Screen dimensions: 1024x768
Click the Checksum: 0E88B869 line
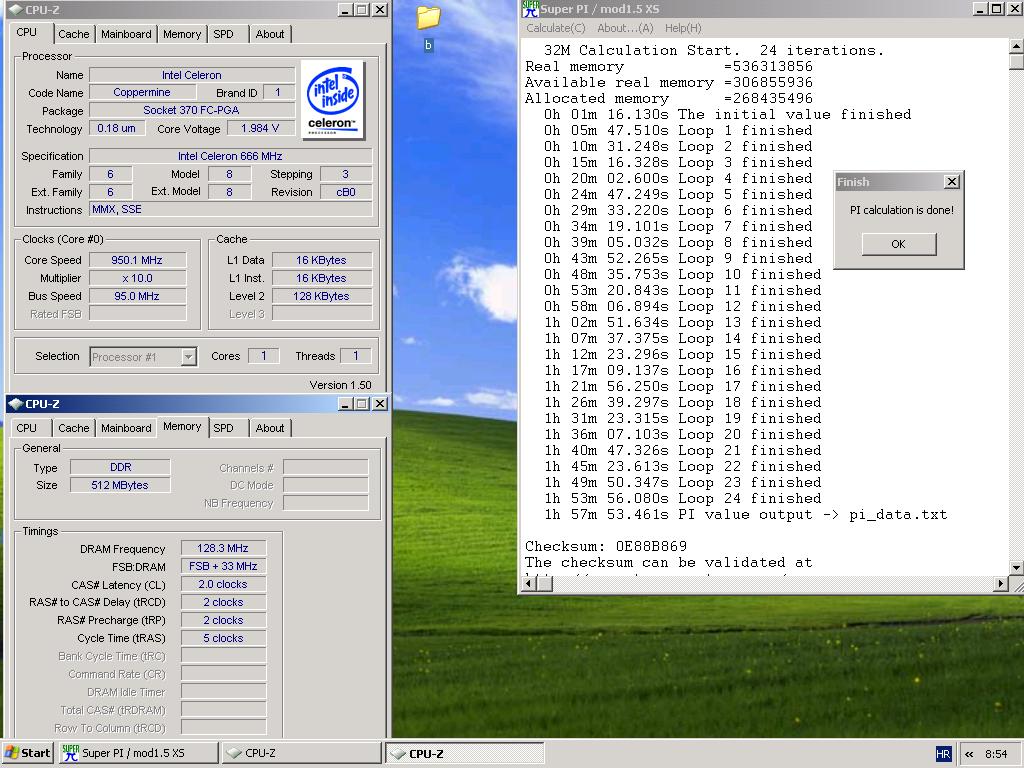(x=606, y=546)
